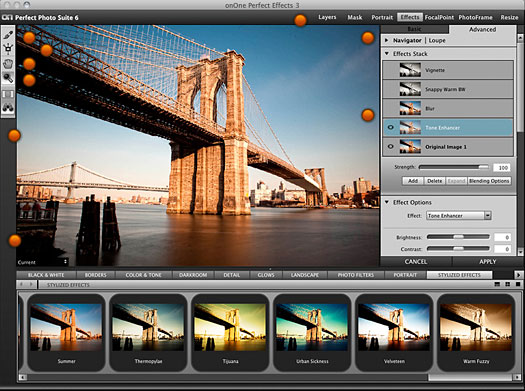Switch browser to small thumbnail view icon
Viewport: 525px width, 391px height.
pos(497,284)
